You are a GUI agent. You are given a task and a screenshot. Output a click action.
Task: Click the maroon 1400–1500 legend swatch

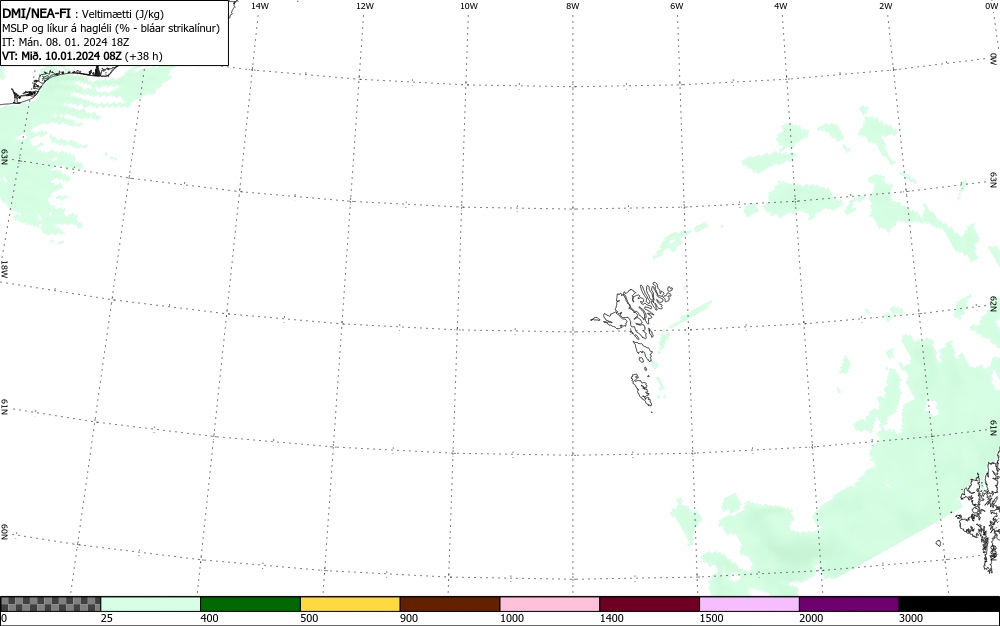(649, 604)
